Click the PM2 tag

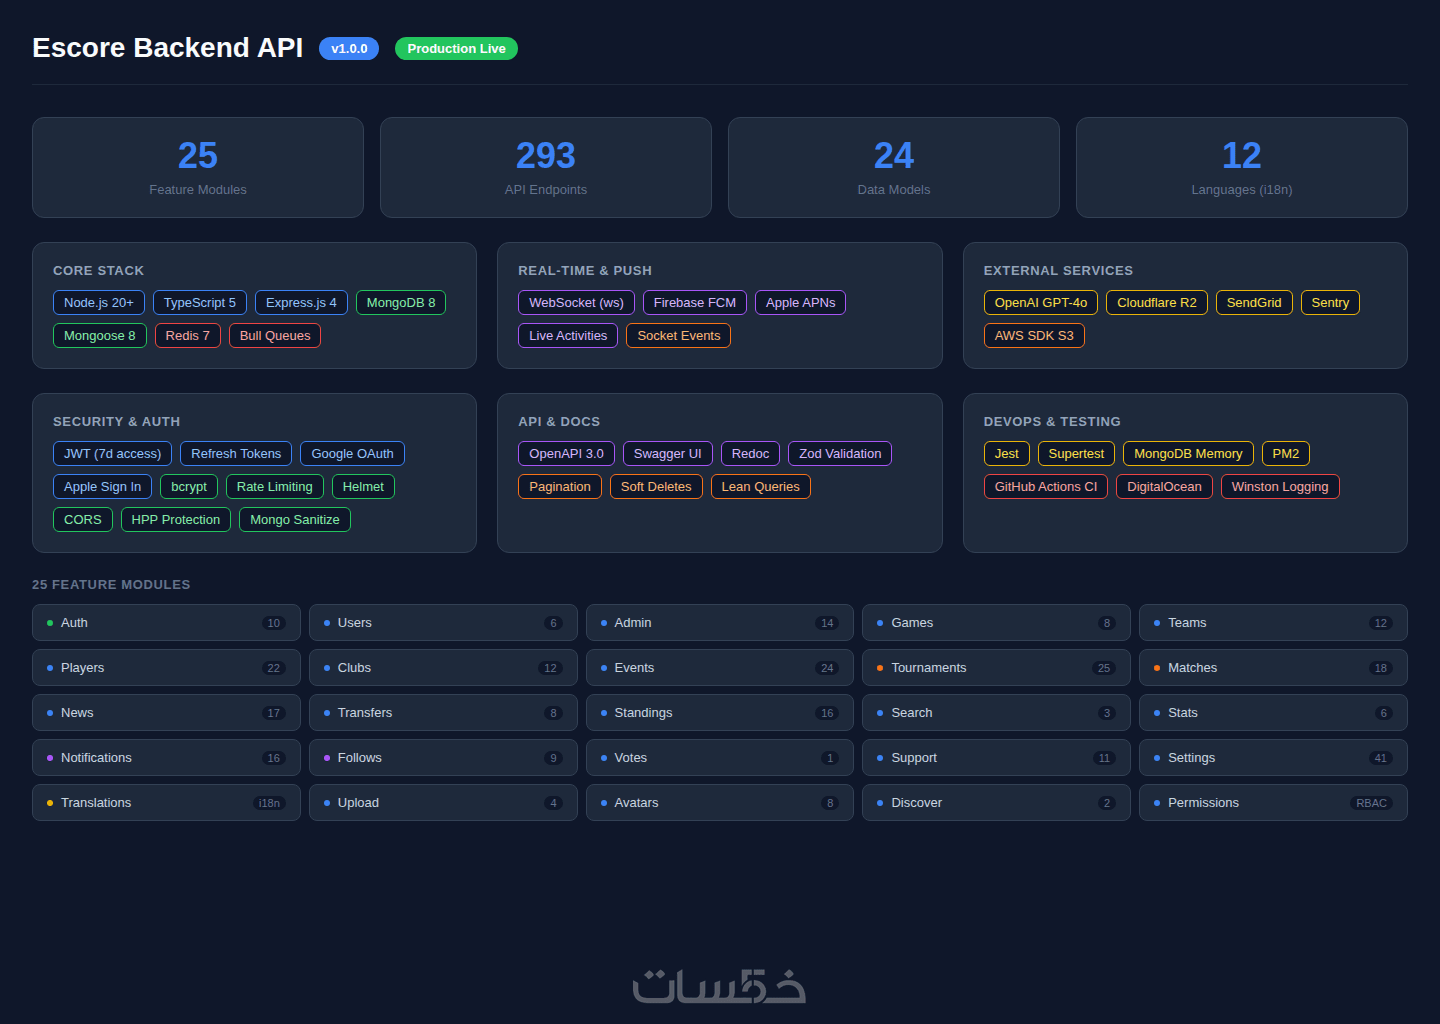(x=1286, y=453)
